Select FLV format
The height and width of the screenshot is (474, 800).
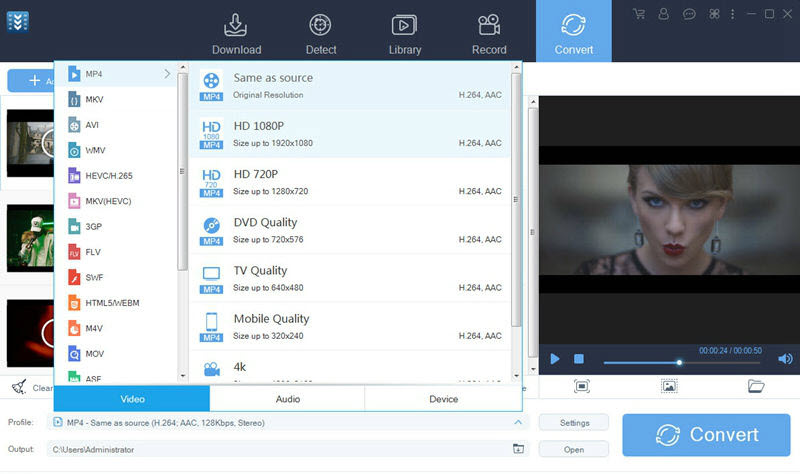(x=115, y=252)
